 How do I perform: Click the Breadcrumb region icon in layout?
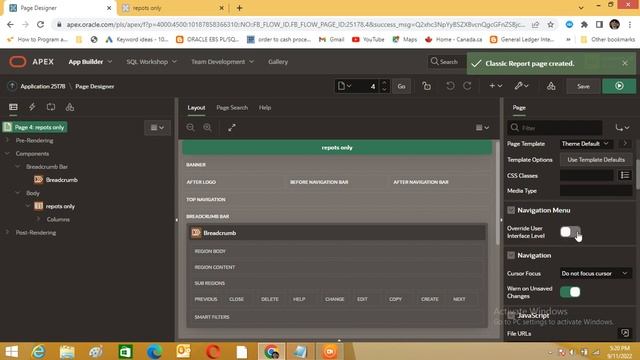(x=196, y=233)
